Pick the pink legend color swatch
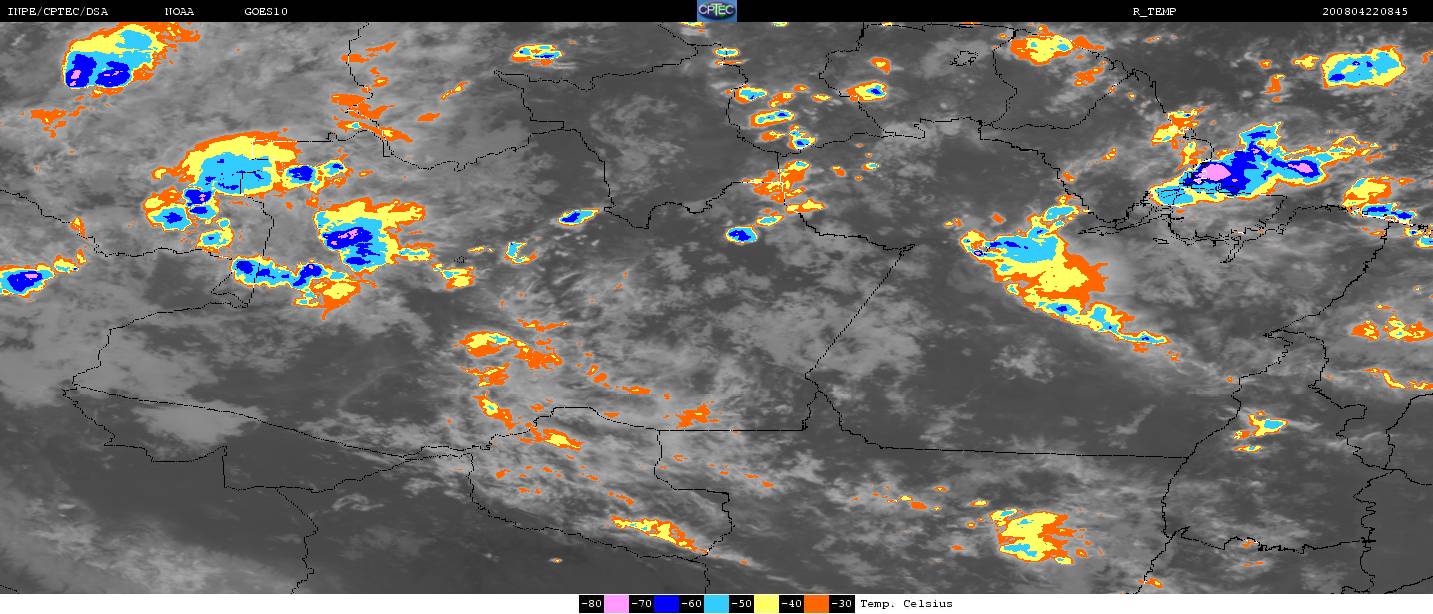 click(x=616, y=604)
